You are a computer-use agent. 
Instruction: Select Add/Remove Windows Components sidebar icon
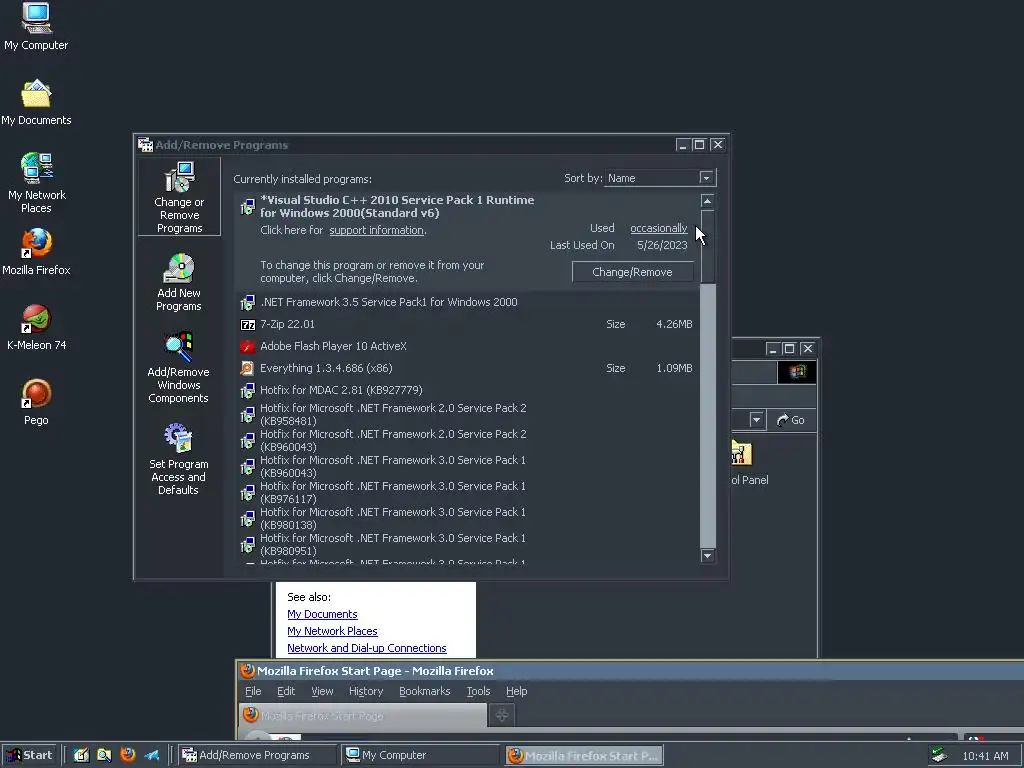coord(178,368)
